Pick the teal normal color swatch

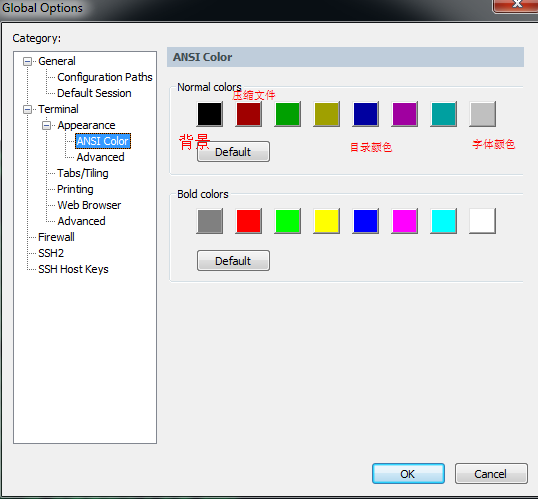tap(443, 114)
